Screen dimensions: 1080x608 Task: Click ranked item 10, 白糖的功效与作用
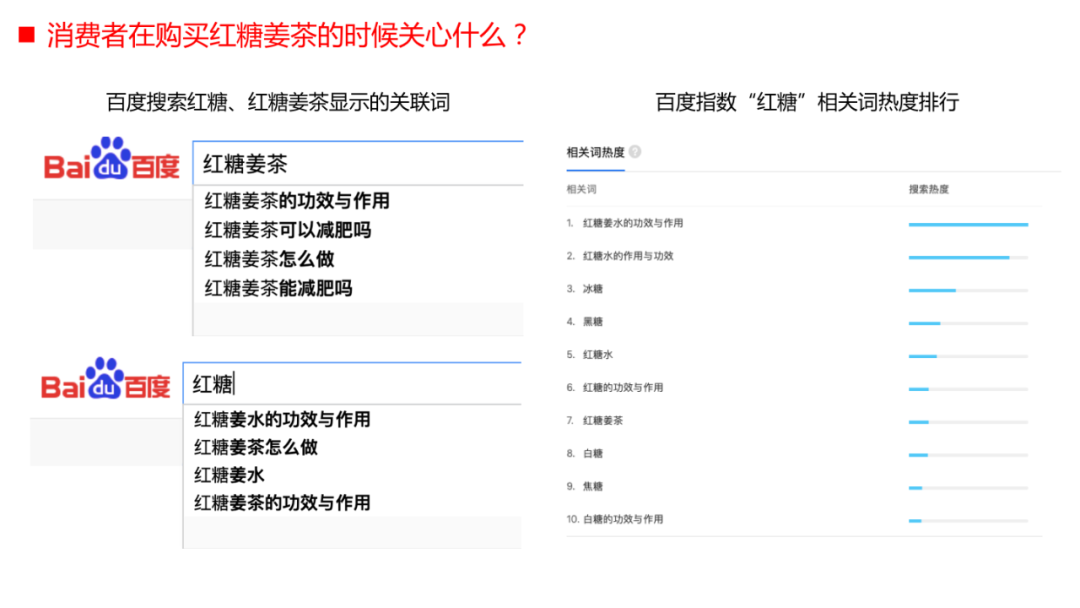pos(623,520)
